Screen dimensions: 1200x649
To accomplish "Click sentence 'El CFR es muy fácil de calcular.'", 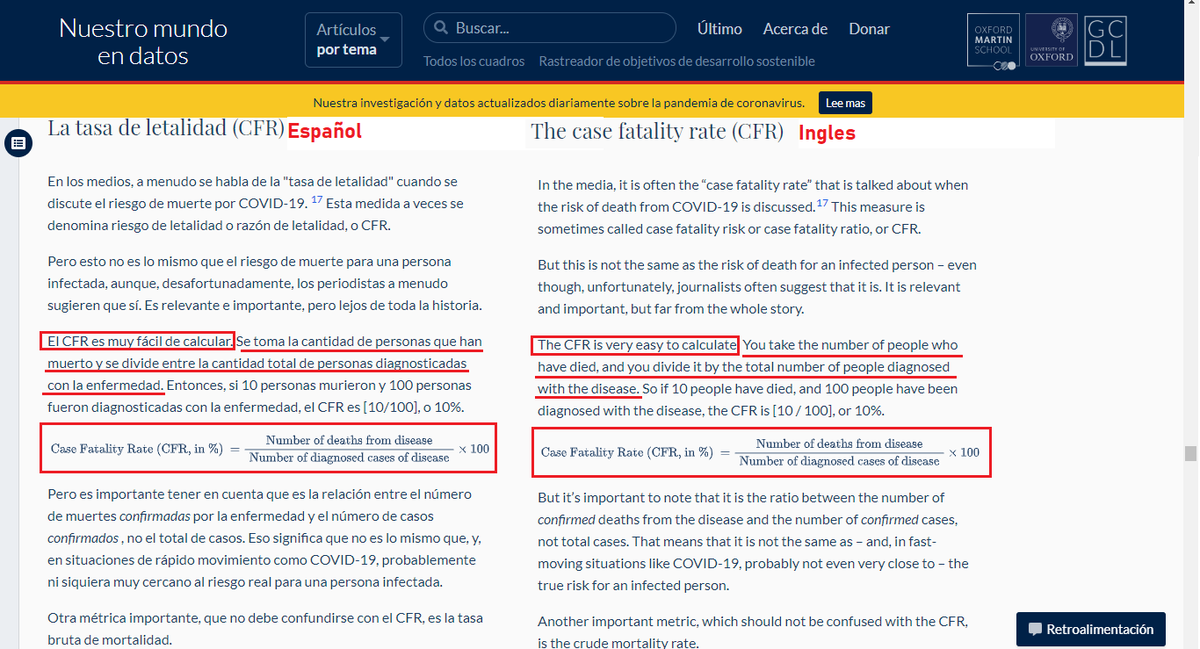I will (139, 341).
